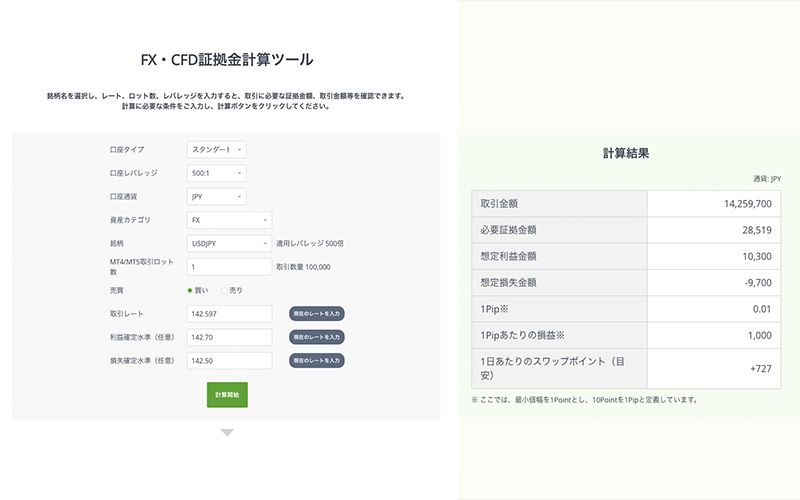Screen dimensions: 800x500
Task: Focus the 損失確定水準 input field
Action: click(x=229, y=360)
